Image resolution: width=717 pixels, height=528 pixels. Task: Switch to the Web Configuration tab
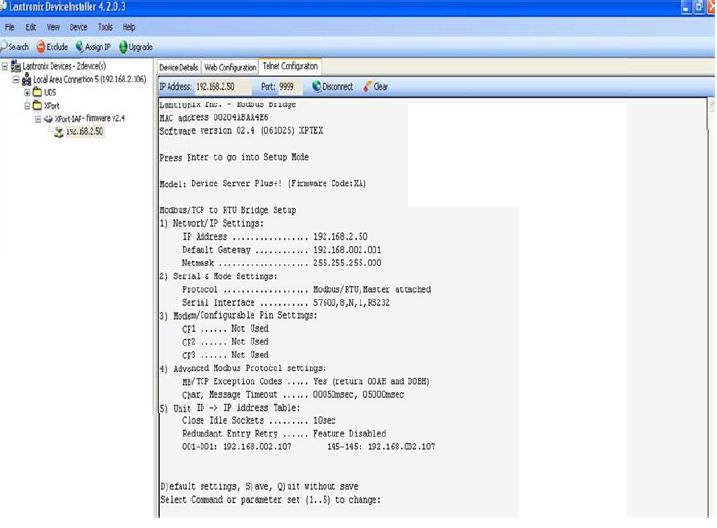[x=230, y=67]
